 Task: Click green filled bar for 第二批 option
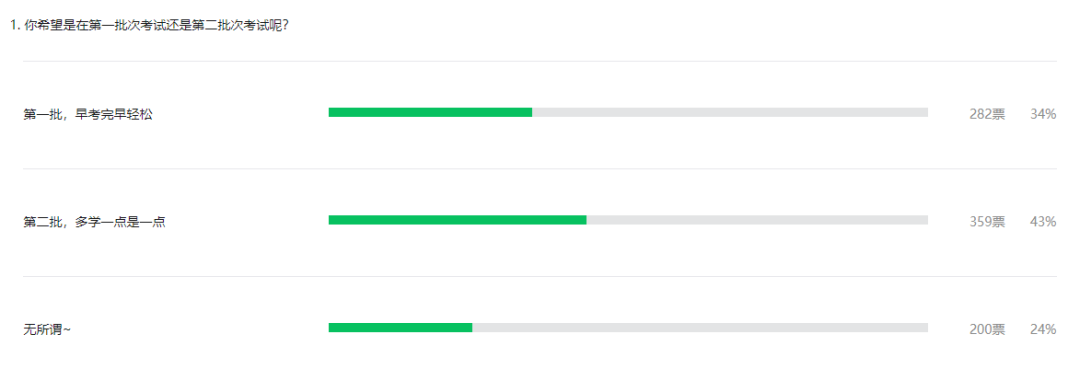pos(457,220)
